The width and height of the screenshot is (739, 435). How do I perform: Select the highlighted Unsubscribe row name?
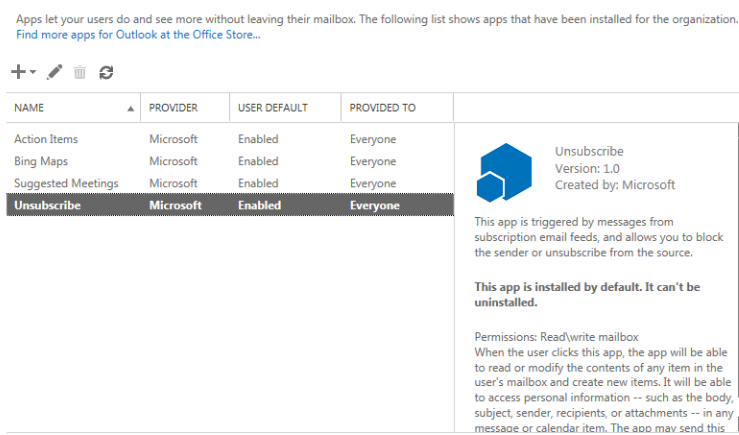[x=47, y=205]
